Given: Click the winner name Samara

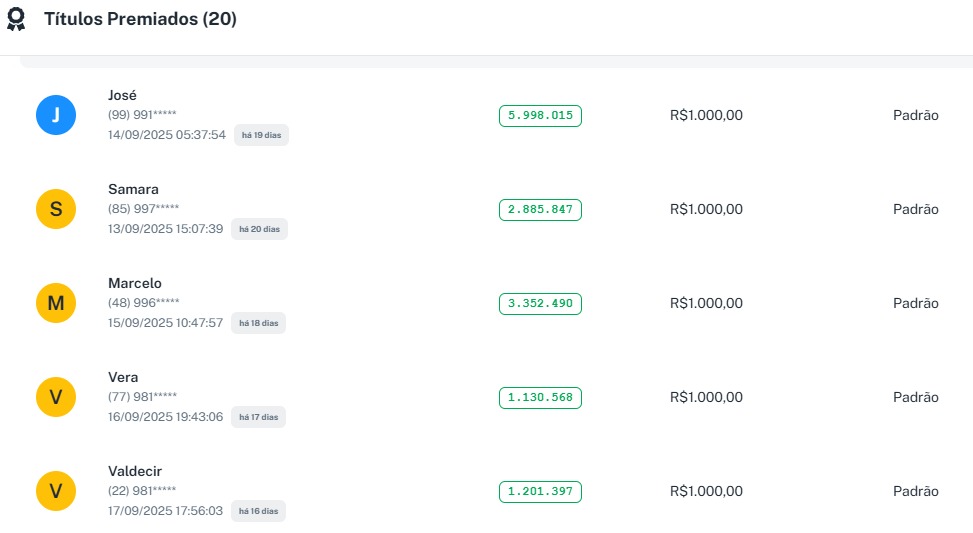Looking at the screenshot, I should (133, 189).
